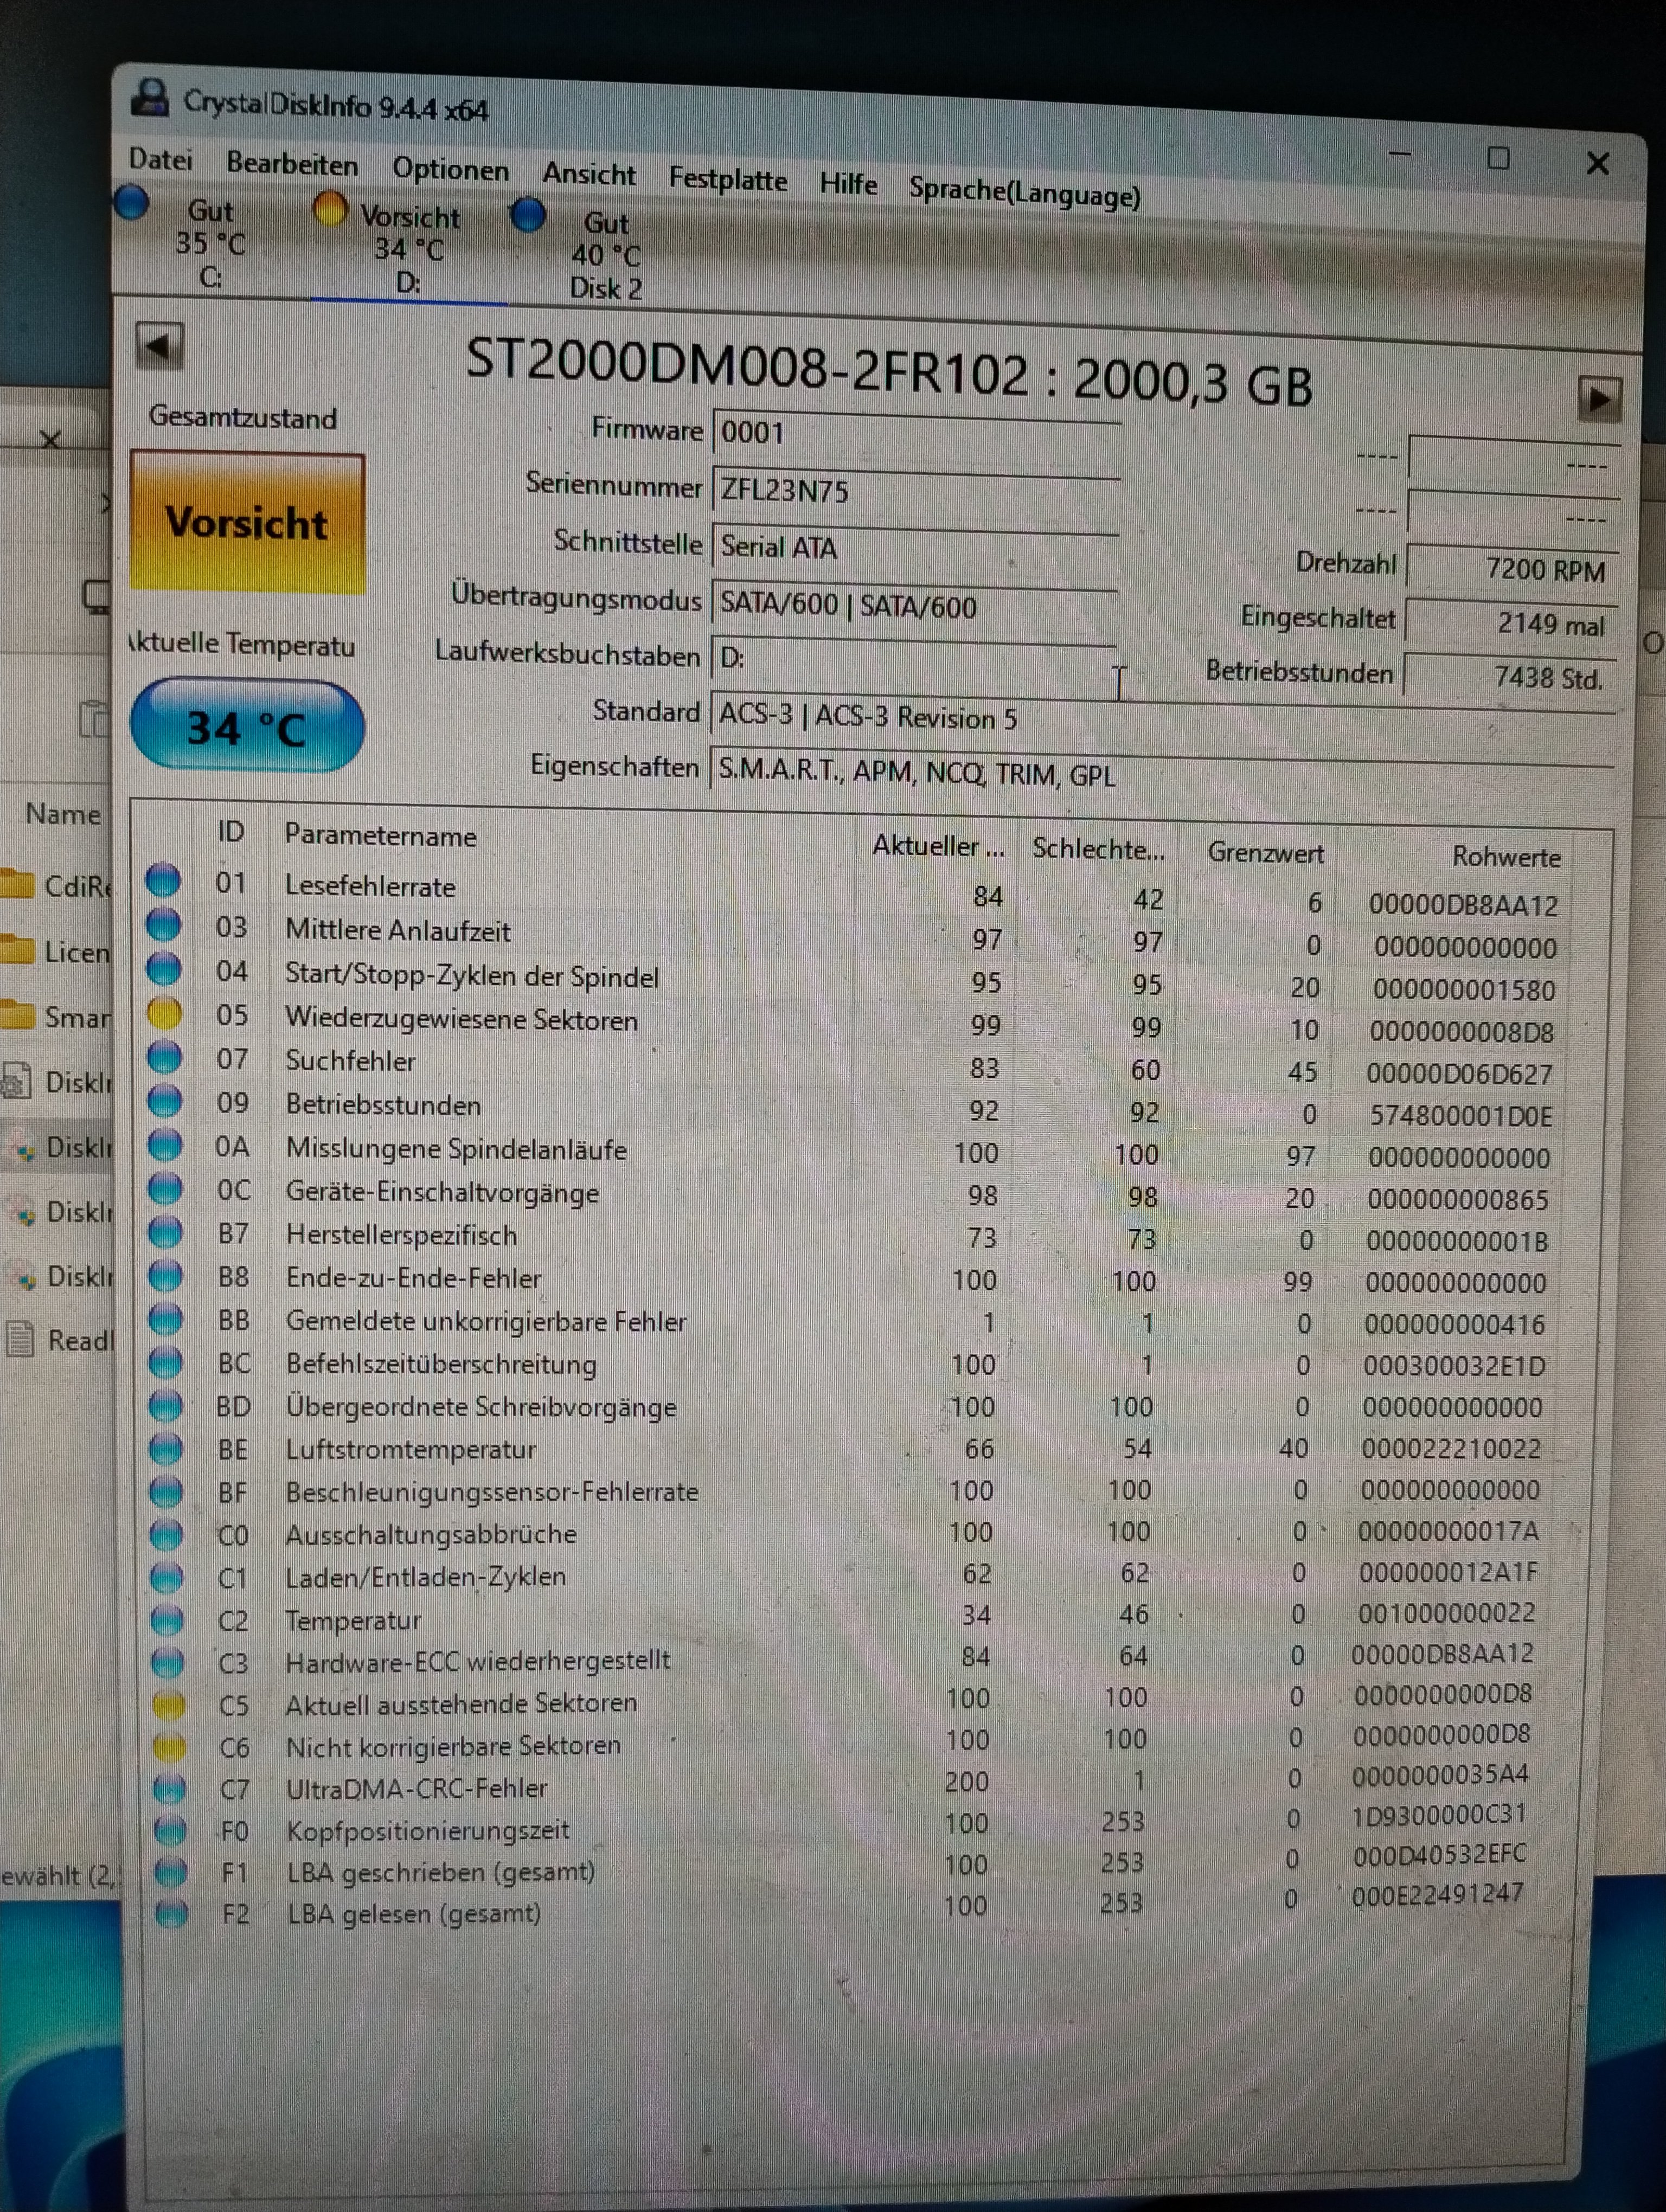Image resolution: width=1666 pixels, height=2212 pixels.
Task: Click the CrystalDiskInfo title bar icon
Action: (x=151, y=98)
